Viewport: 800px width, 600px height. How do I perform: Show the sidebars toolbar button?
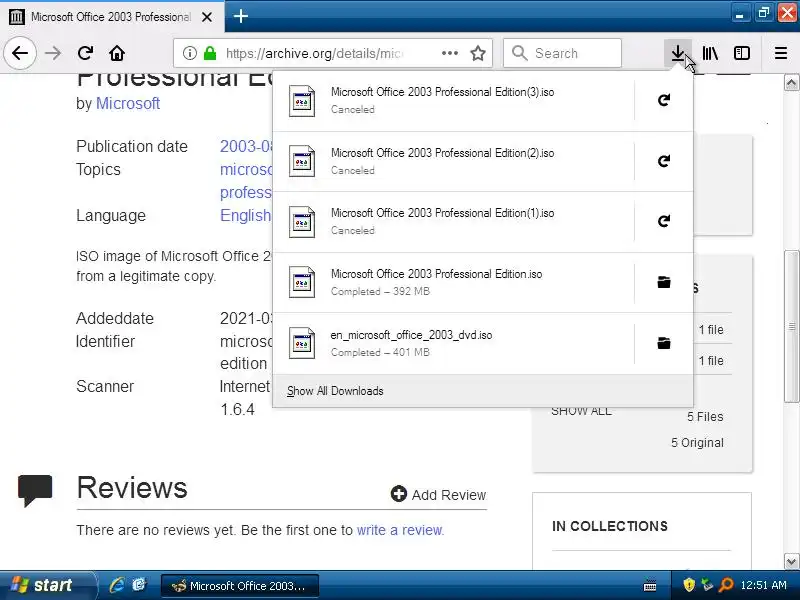741,53
